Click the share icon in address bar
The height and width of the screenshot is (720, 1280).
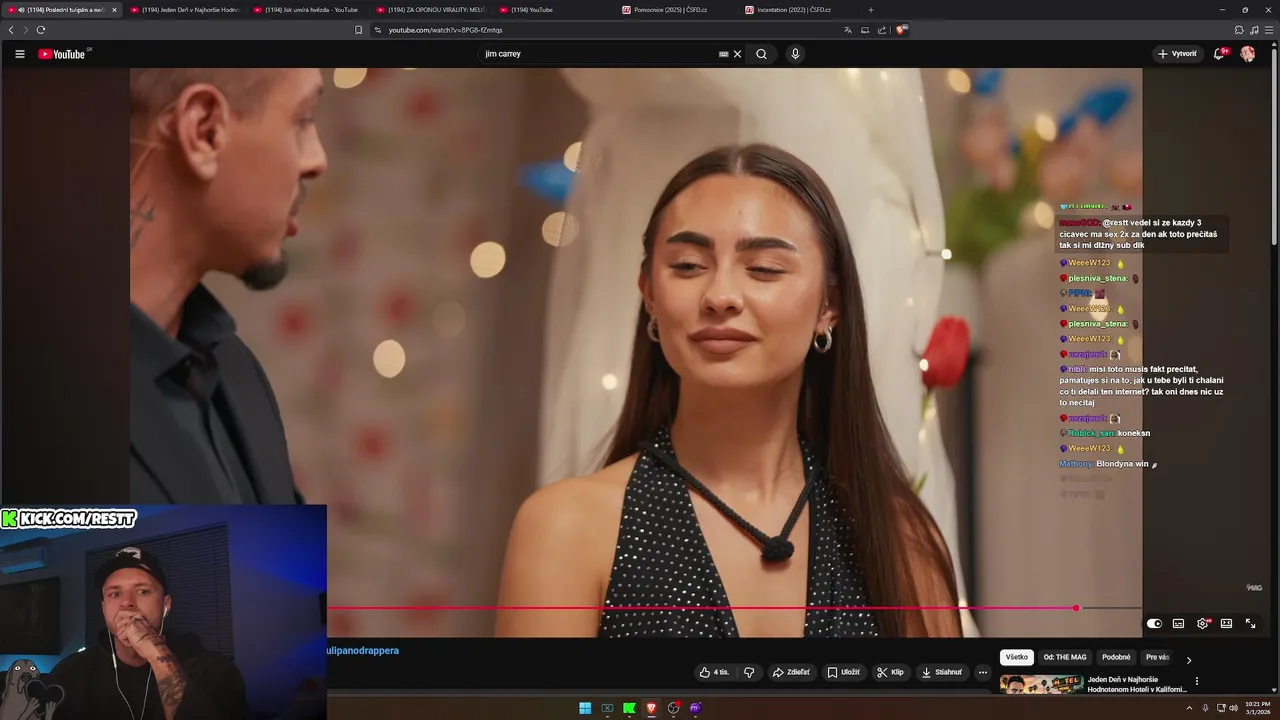882,30
